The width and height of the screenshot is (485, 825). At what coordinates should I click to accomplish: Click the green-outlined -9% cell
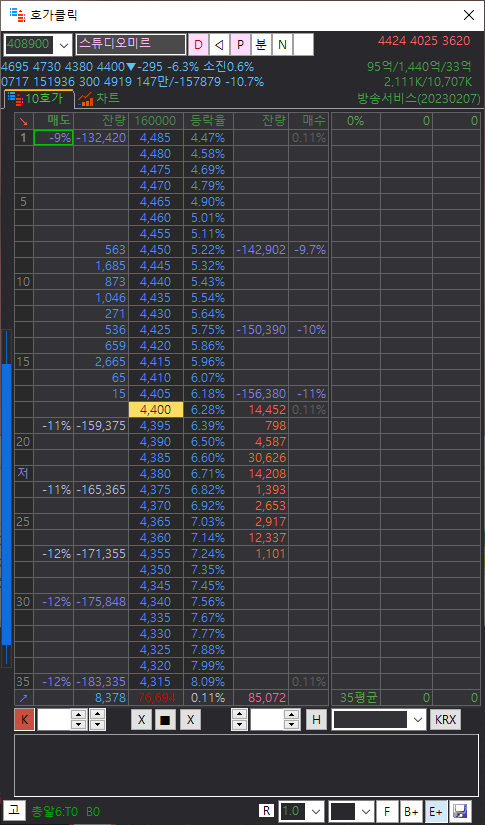[54, 138]
